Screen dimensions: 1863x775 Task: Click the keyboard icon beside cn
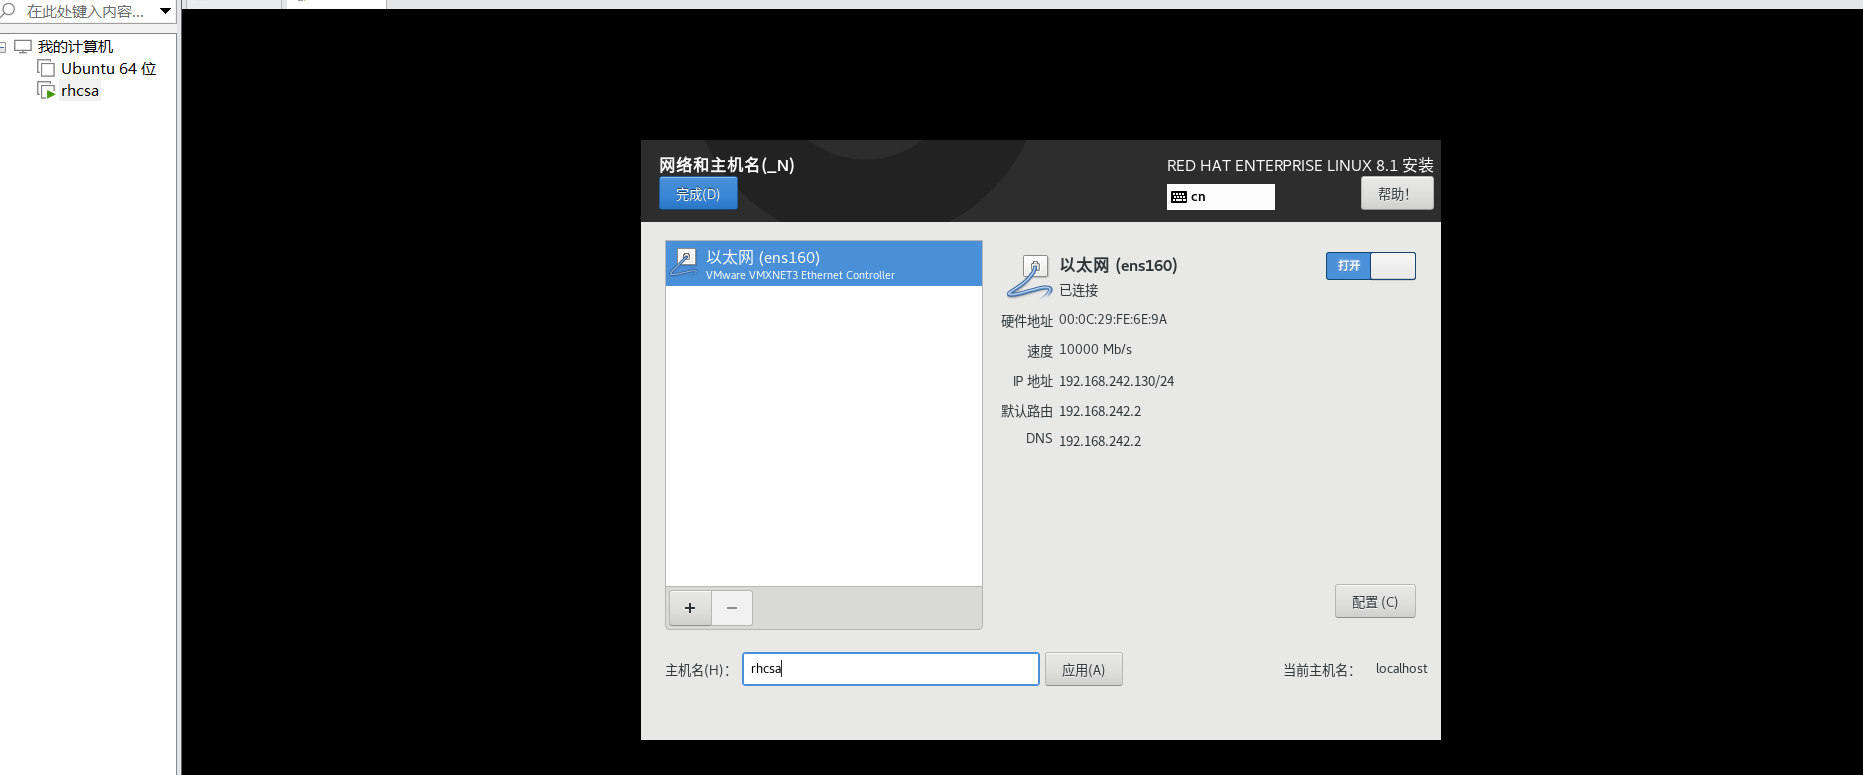point(1179,197)
